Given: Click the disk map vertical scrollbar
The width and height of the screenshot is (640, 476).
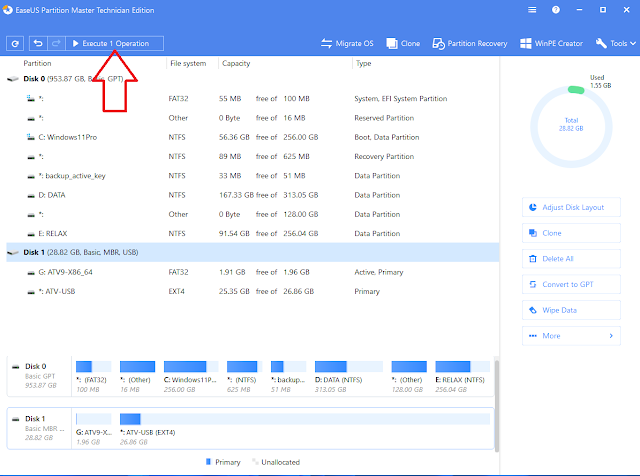Looking at the screenshot, I should (496, 405).
